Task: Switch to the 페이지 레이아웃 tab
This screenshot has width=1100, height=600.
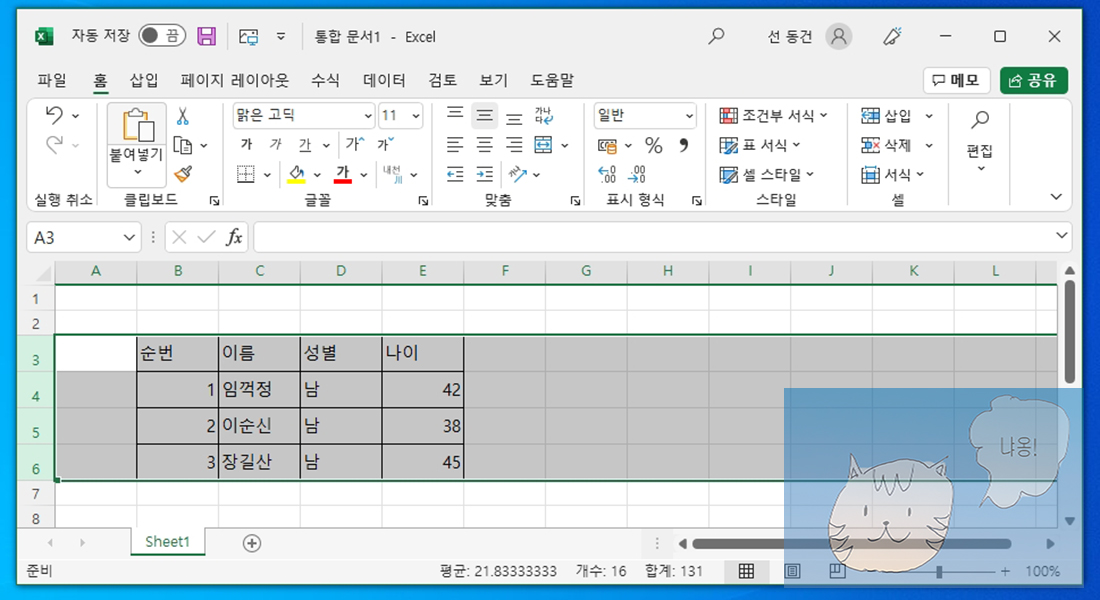Action: tap(234, 80)
